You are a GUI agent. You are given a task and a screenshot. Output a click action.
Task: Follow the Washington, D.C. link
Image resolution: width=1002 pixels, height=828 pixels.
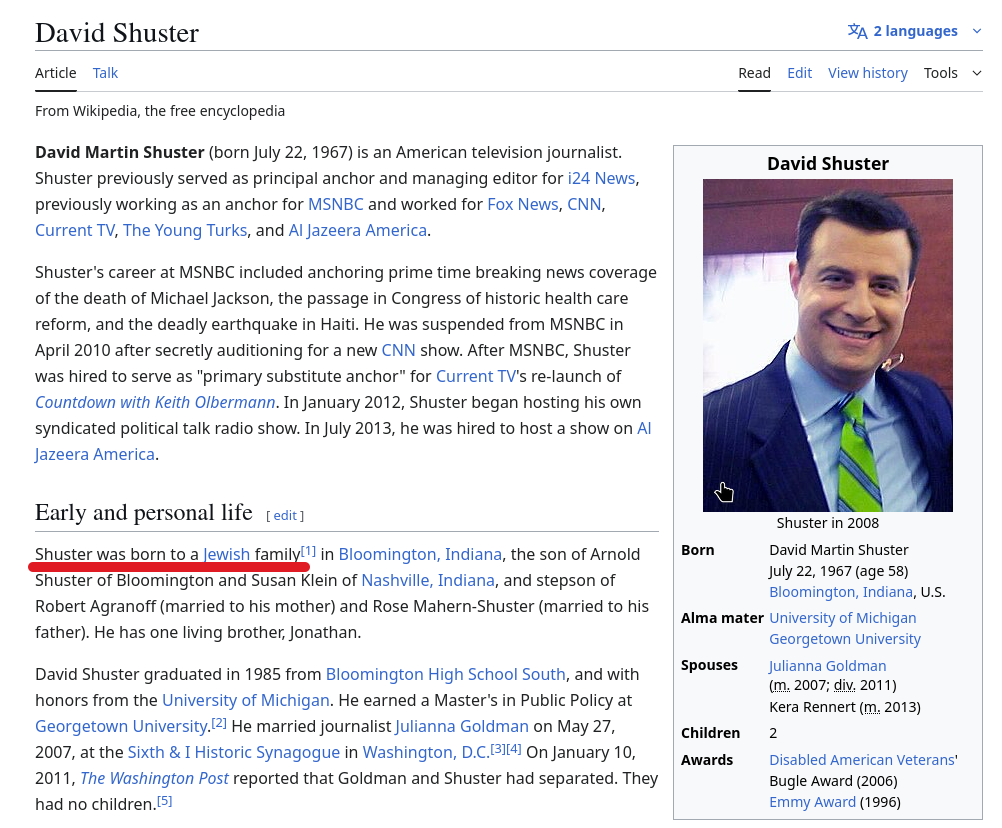point(426,753)
